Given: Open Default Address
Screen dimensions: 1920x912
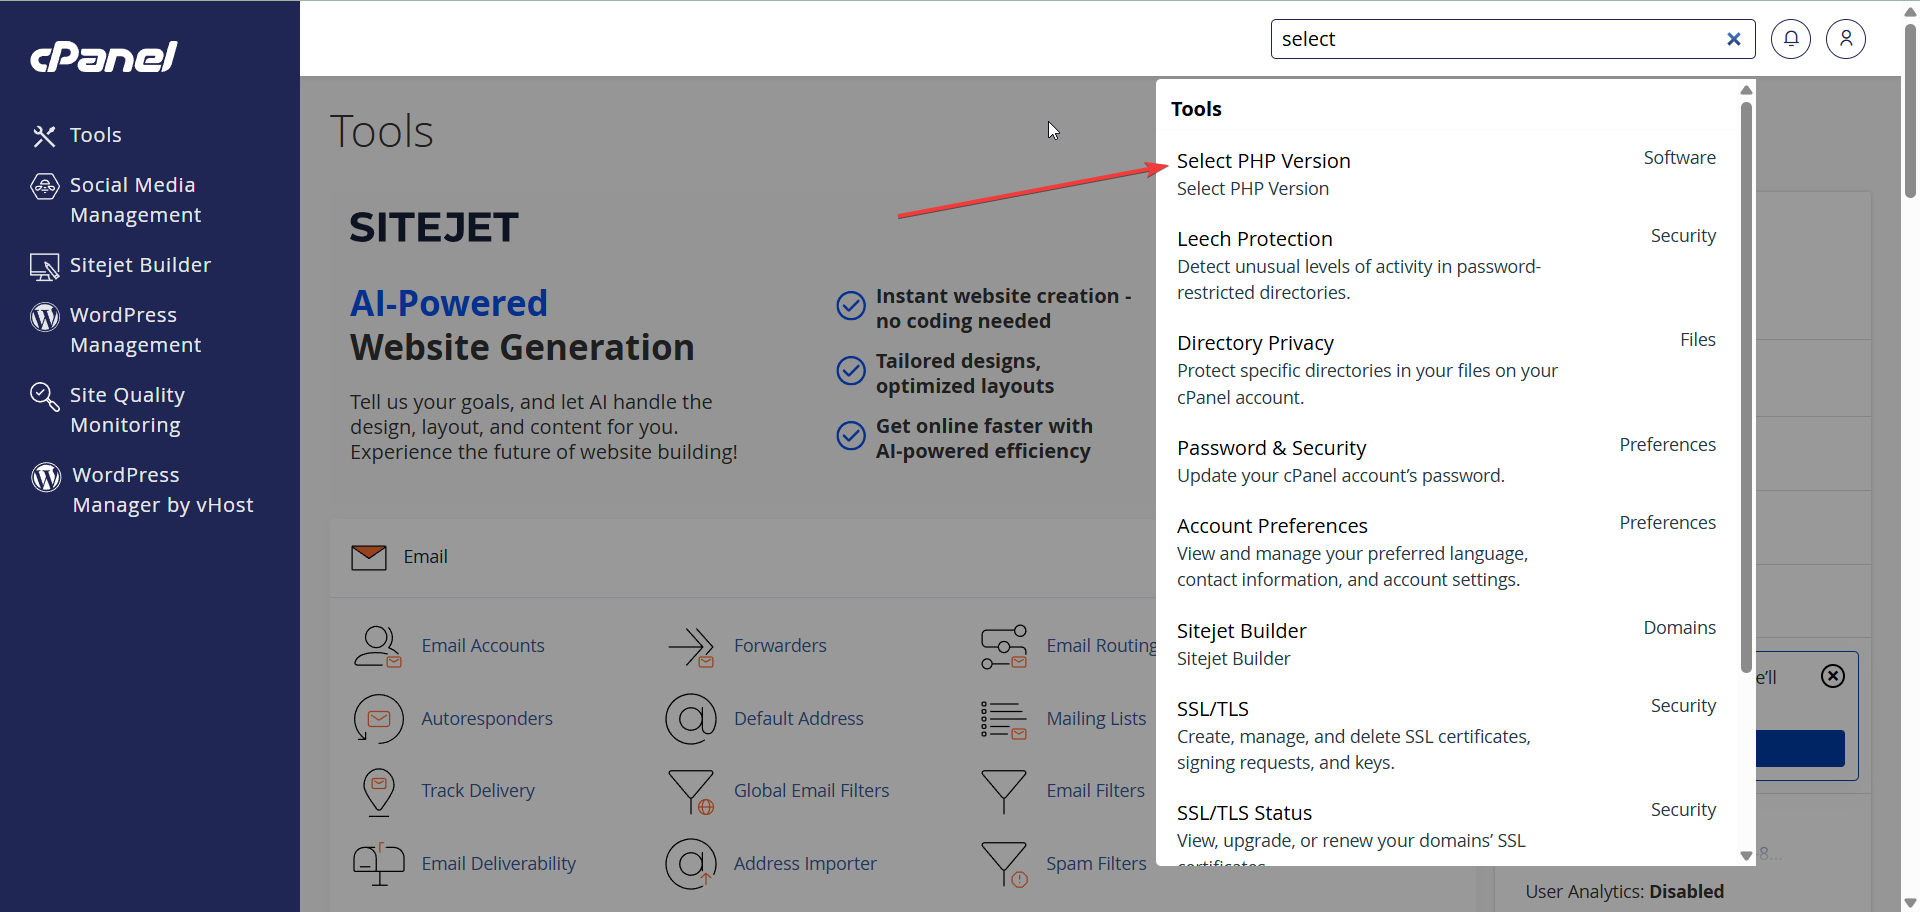Looking at the screenshot, I should pyautogui.click(x=798, y=719).
